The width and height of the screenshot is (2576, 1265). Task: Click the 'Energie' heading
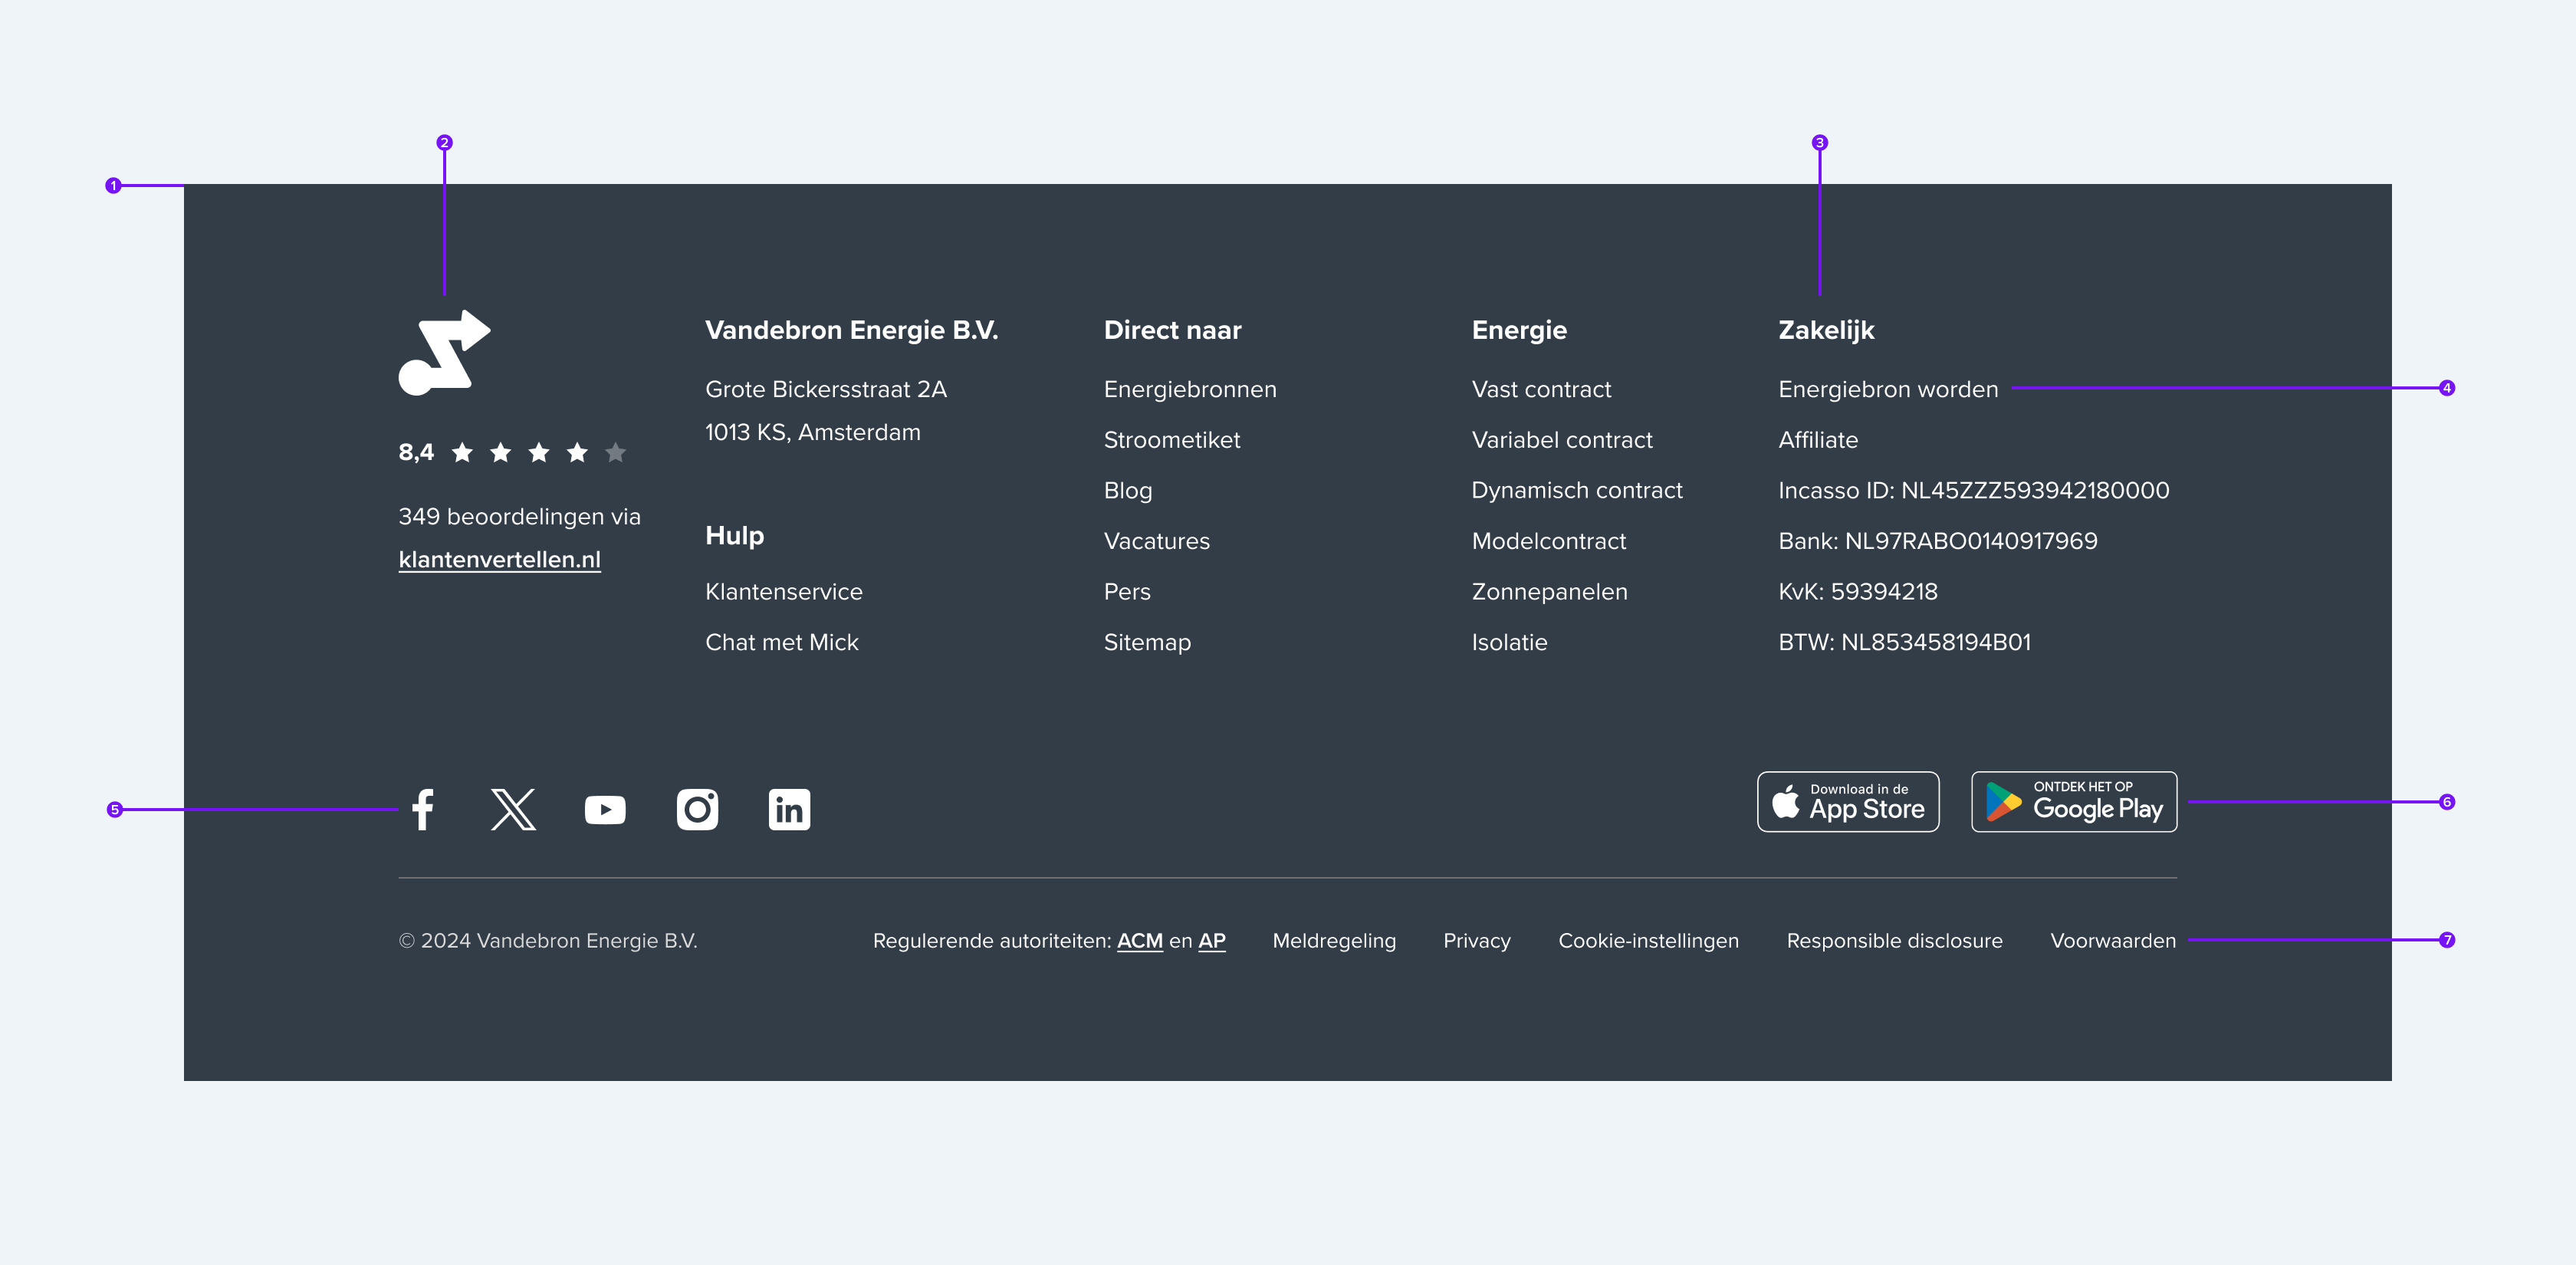point(1519,330)
